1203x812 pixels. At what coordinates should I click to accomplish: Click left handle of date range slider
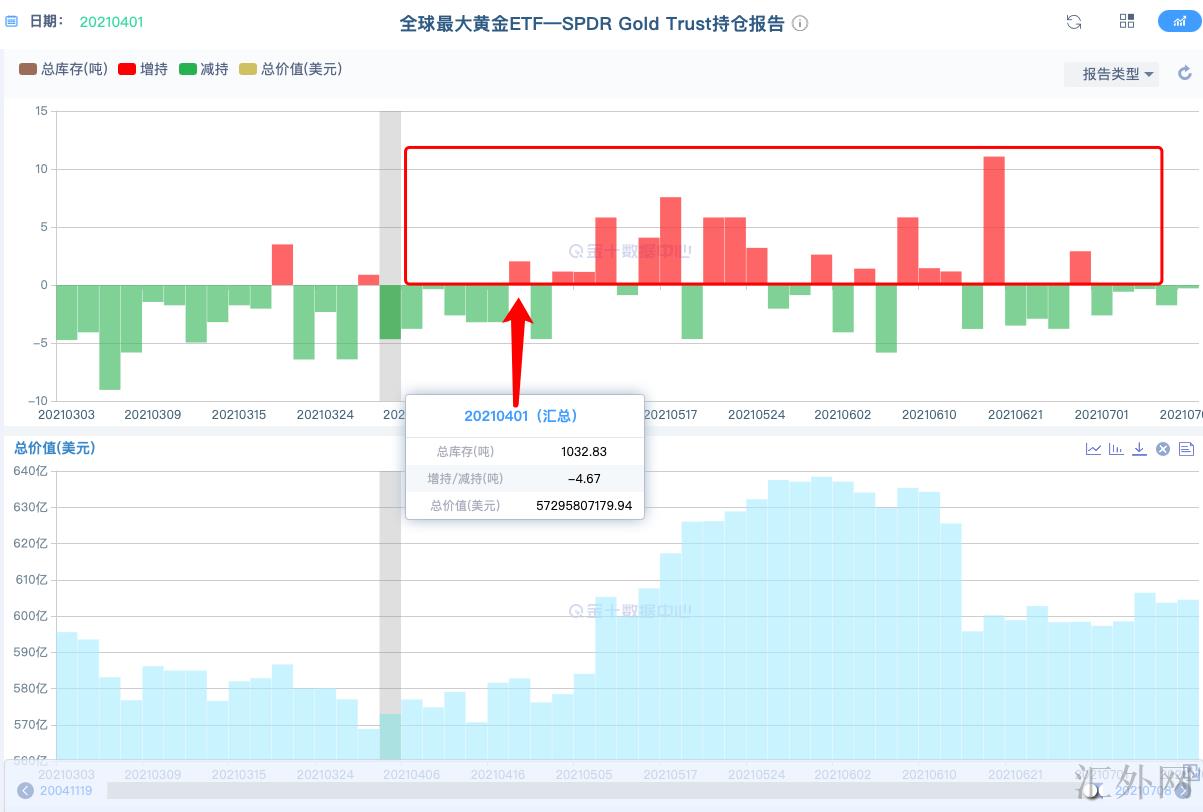(26, 790)
